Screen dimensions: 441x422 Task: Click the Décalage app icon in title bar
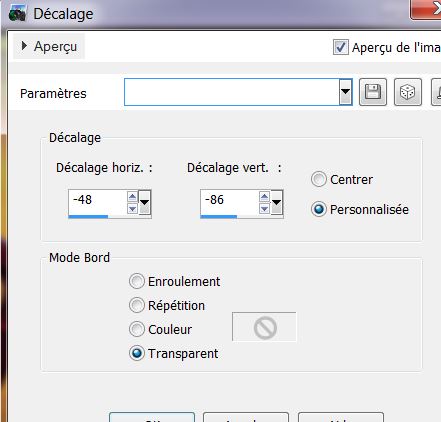coord(17,14)
